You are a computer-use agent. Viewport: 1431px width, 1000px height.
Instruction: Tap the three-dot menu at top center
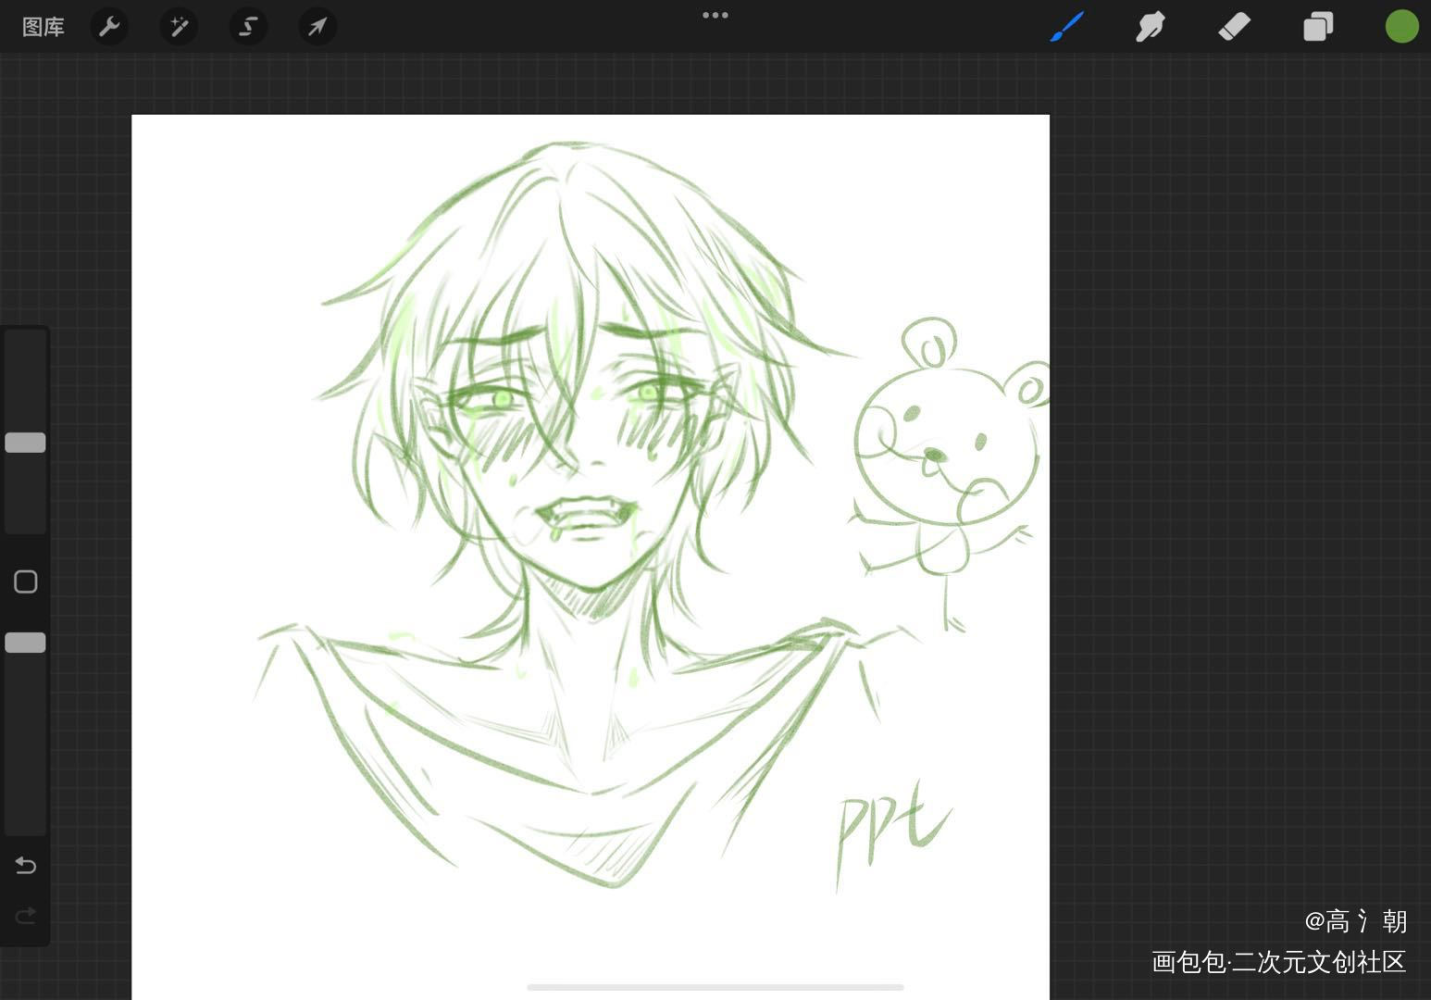click(715, 15)
